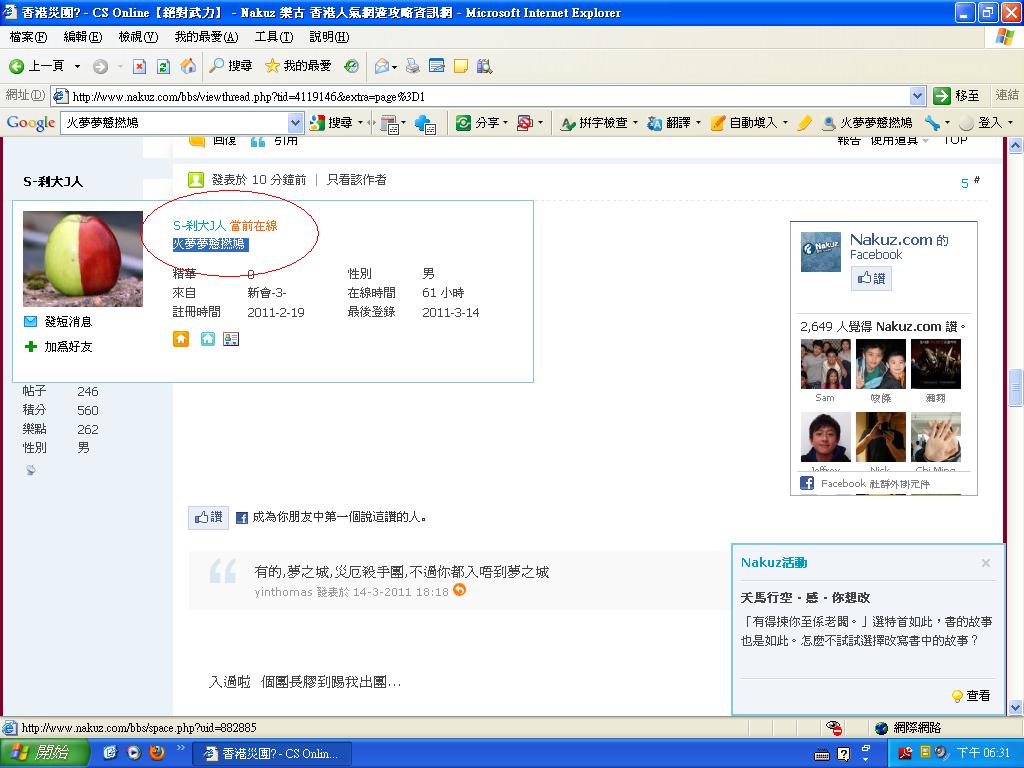
Task: Open the 我的最愛 favorites star button
Action: 298,66
